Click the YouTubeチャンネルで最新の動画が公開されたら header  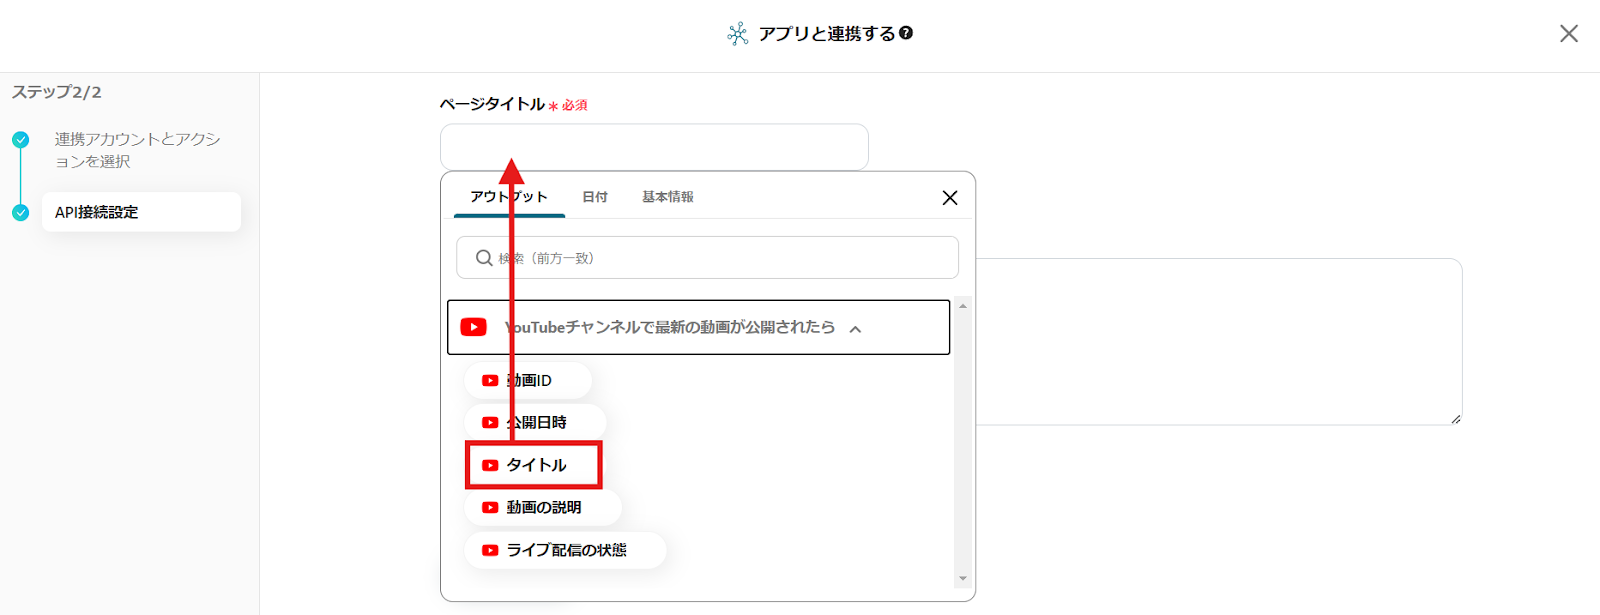[698, 327]
